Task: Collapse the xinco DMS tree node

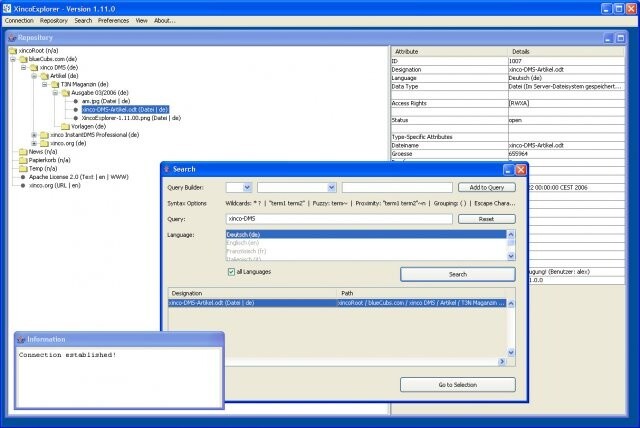Action: coord(24,67)
